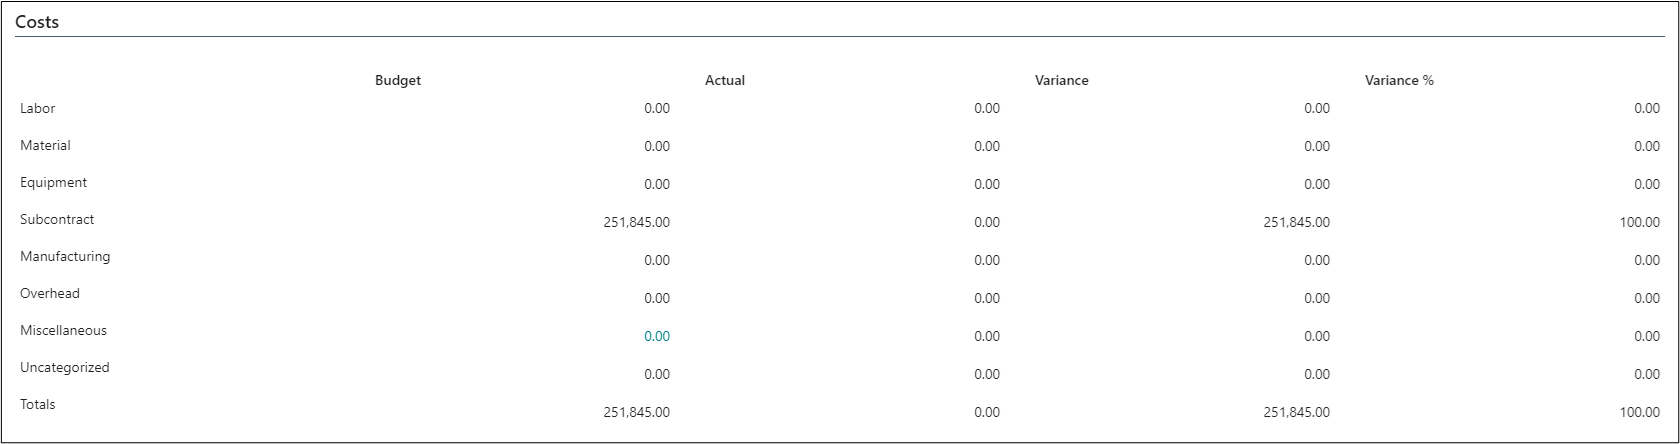
Task: Select the Manufacturing row label
Action: 65,256
